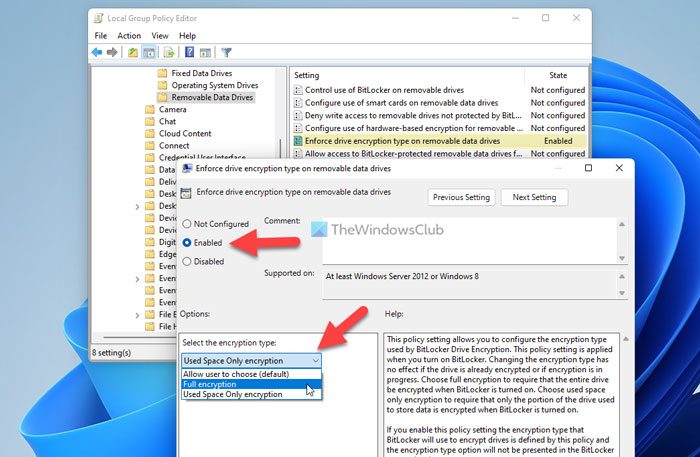This screenshot has height=457, width=700.
Task: Choose Used Space Only encryption list option
Action: click(251, 395)
